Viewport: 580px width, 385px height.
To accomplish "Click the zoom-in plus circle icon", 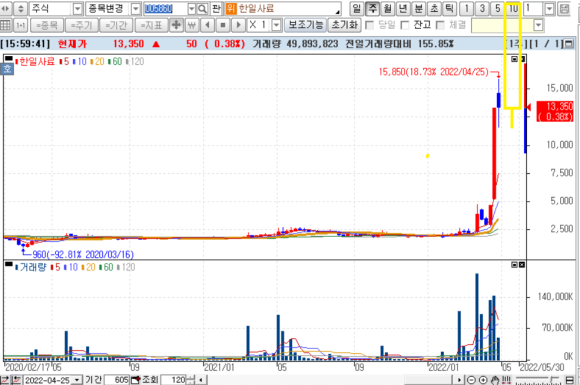I will [x=483, y=380].
